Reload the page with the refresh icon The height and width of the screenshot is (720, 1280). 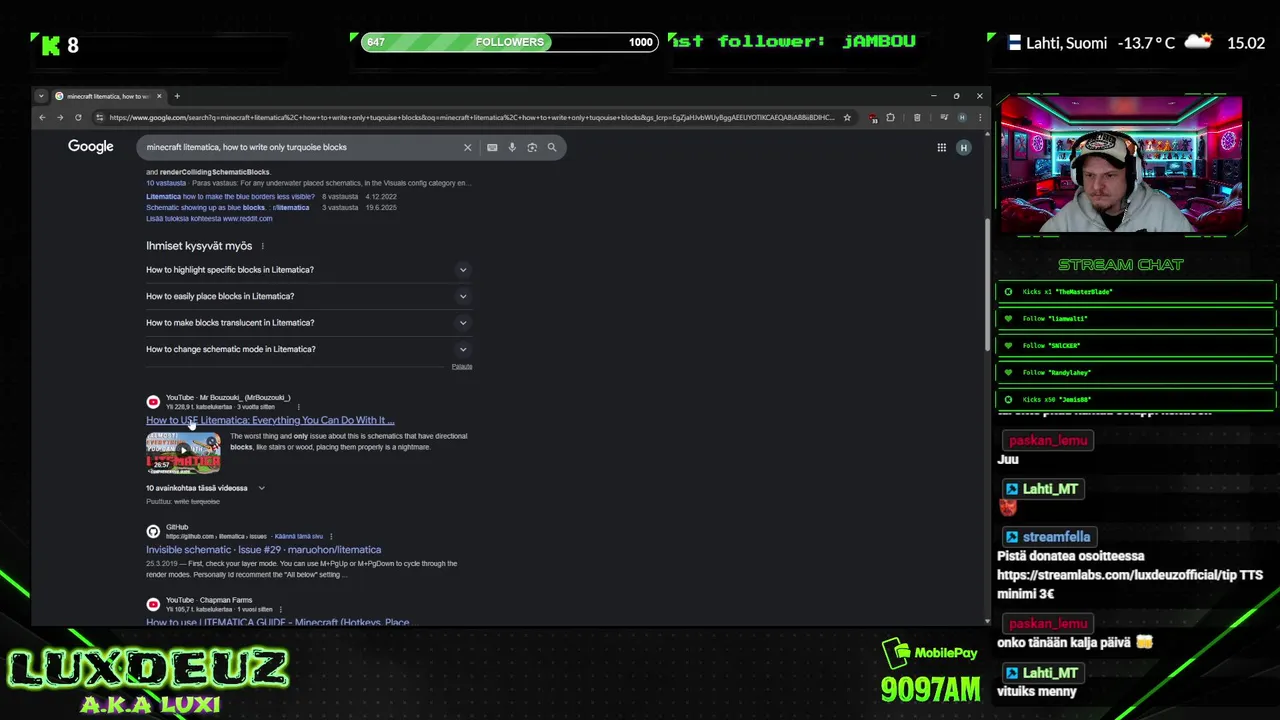click(x=78, y=117)
